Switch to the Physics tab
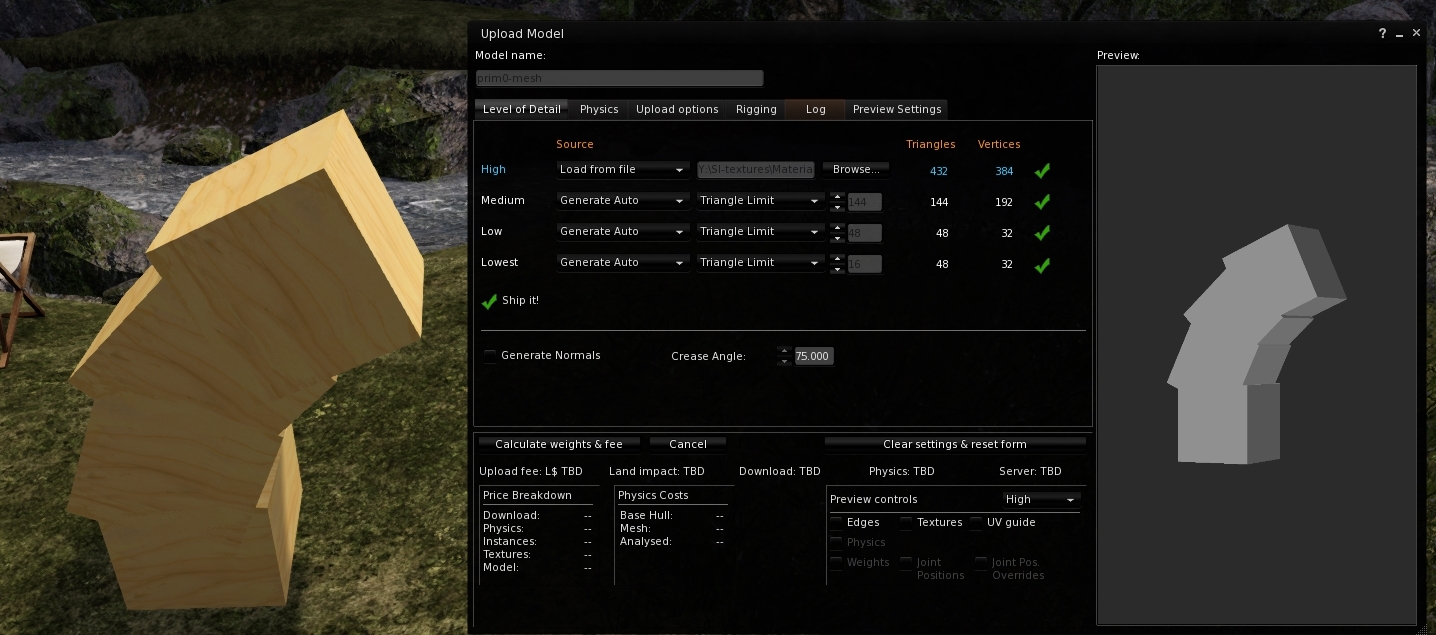The image size is (1436, 635). (599, 109)
